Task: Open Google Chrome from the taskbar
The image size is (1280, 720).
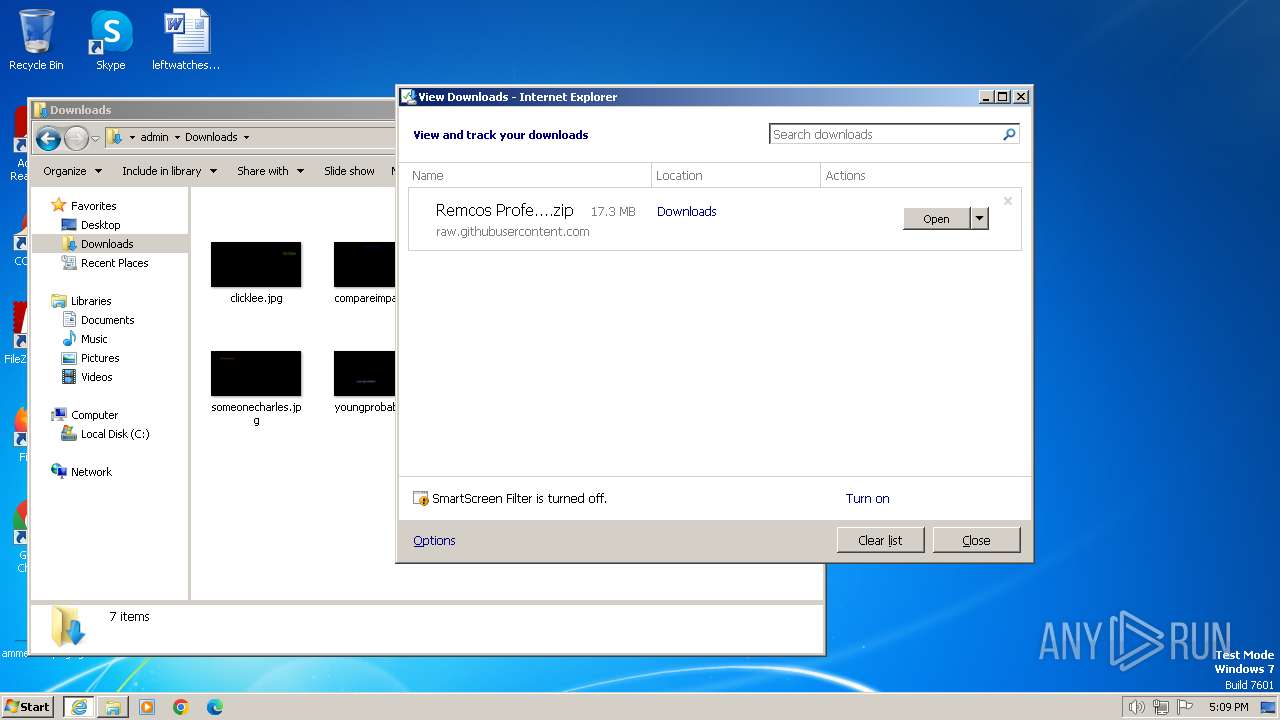Action: 180,707
